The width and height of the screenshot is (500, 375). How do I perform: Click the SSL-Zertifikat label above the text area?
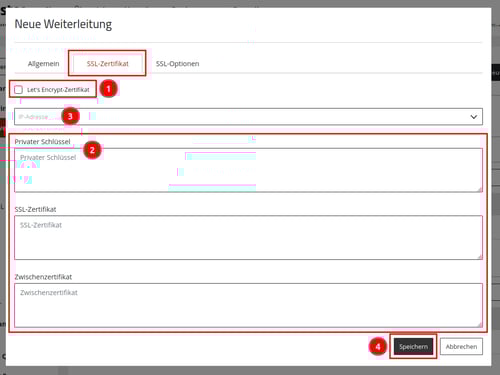point(35,209)
